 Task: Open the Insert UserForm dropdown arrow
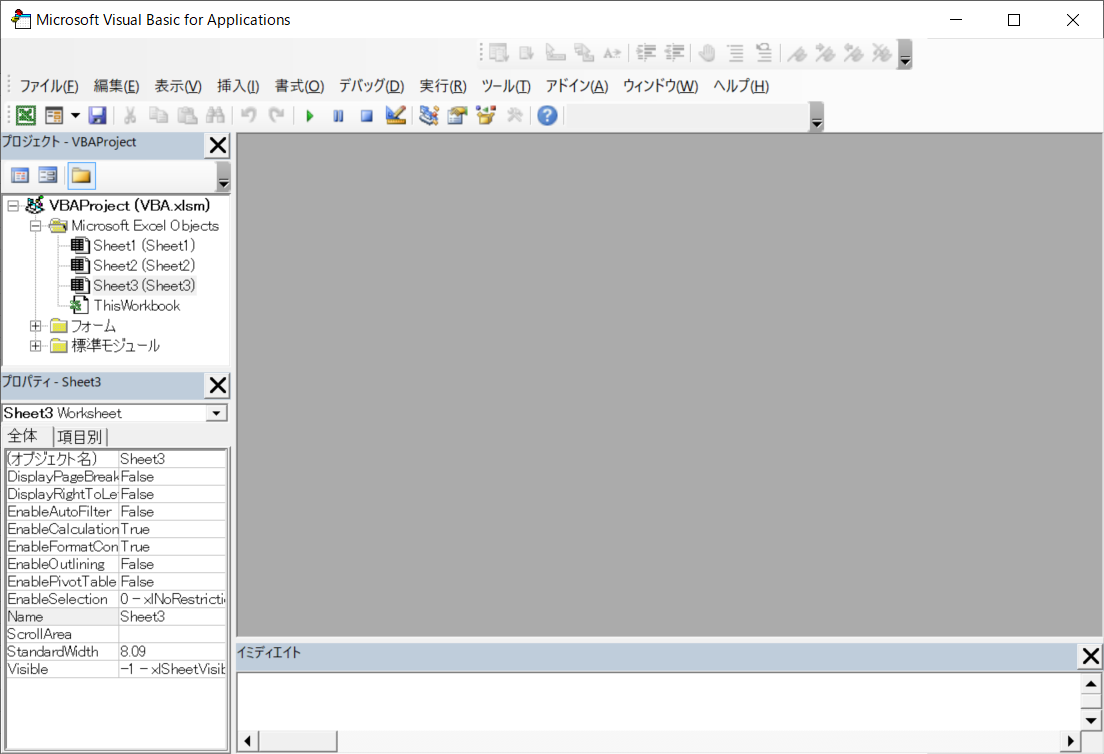point(75,115)
